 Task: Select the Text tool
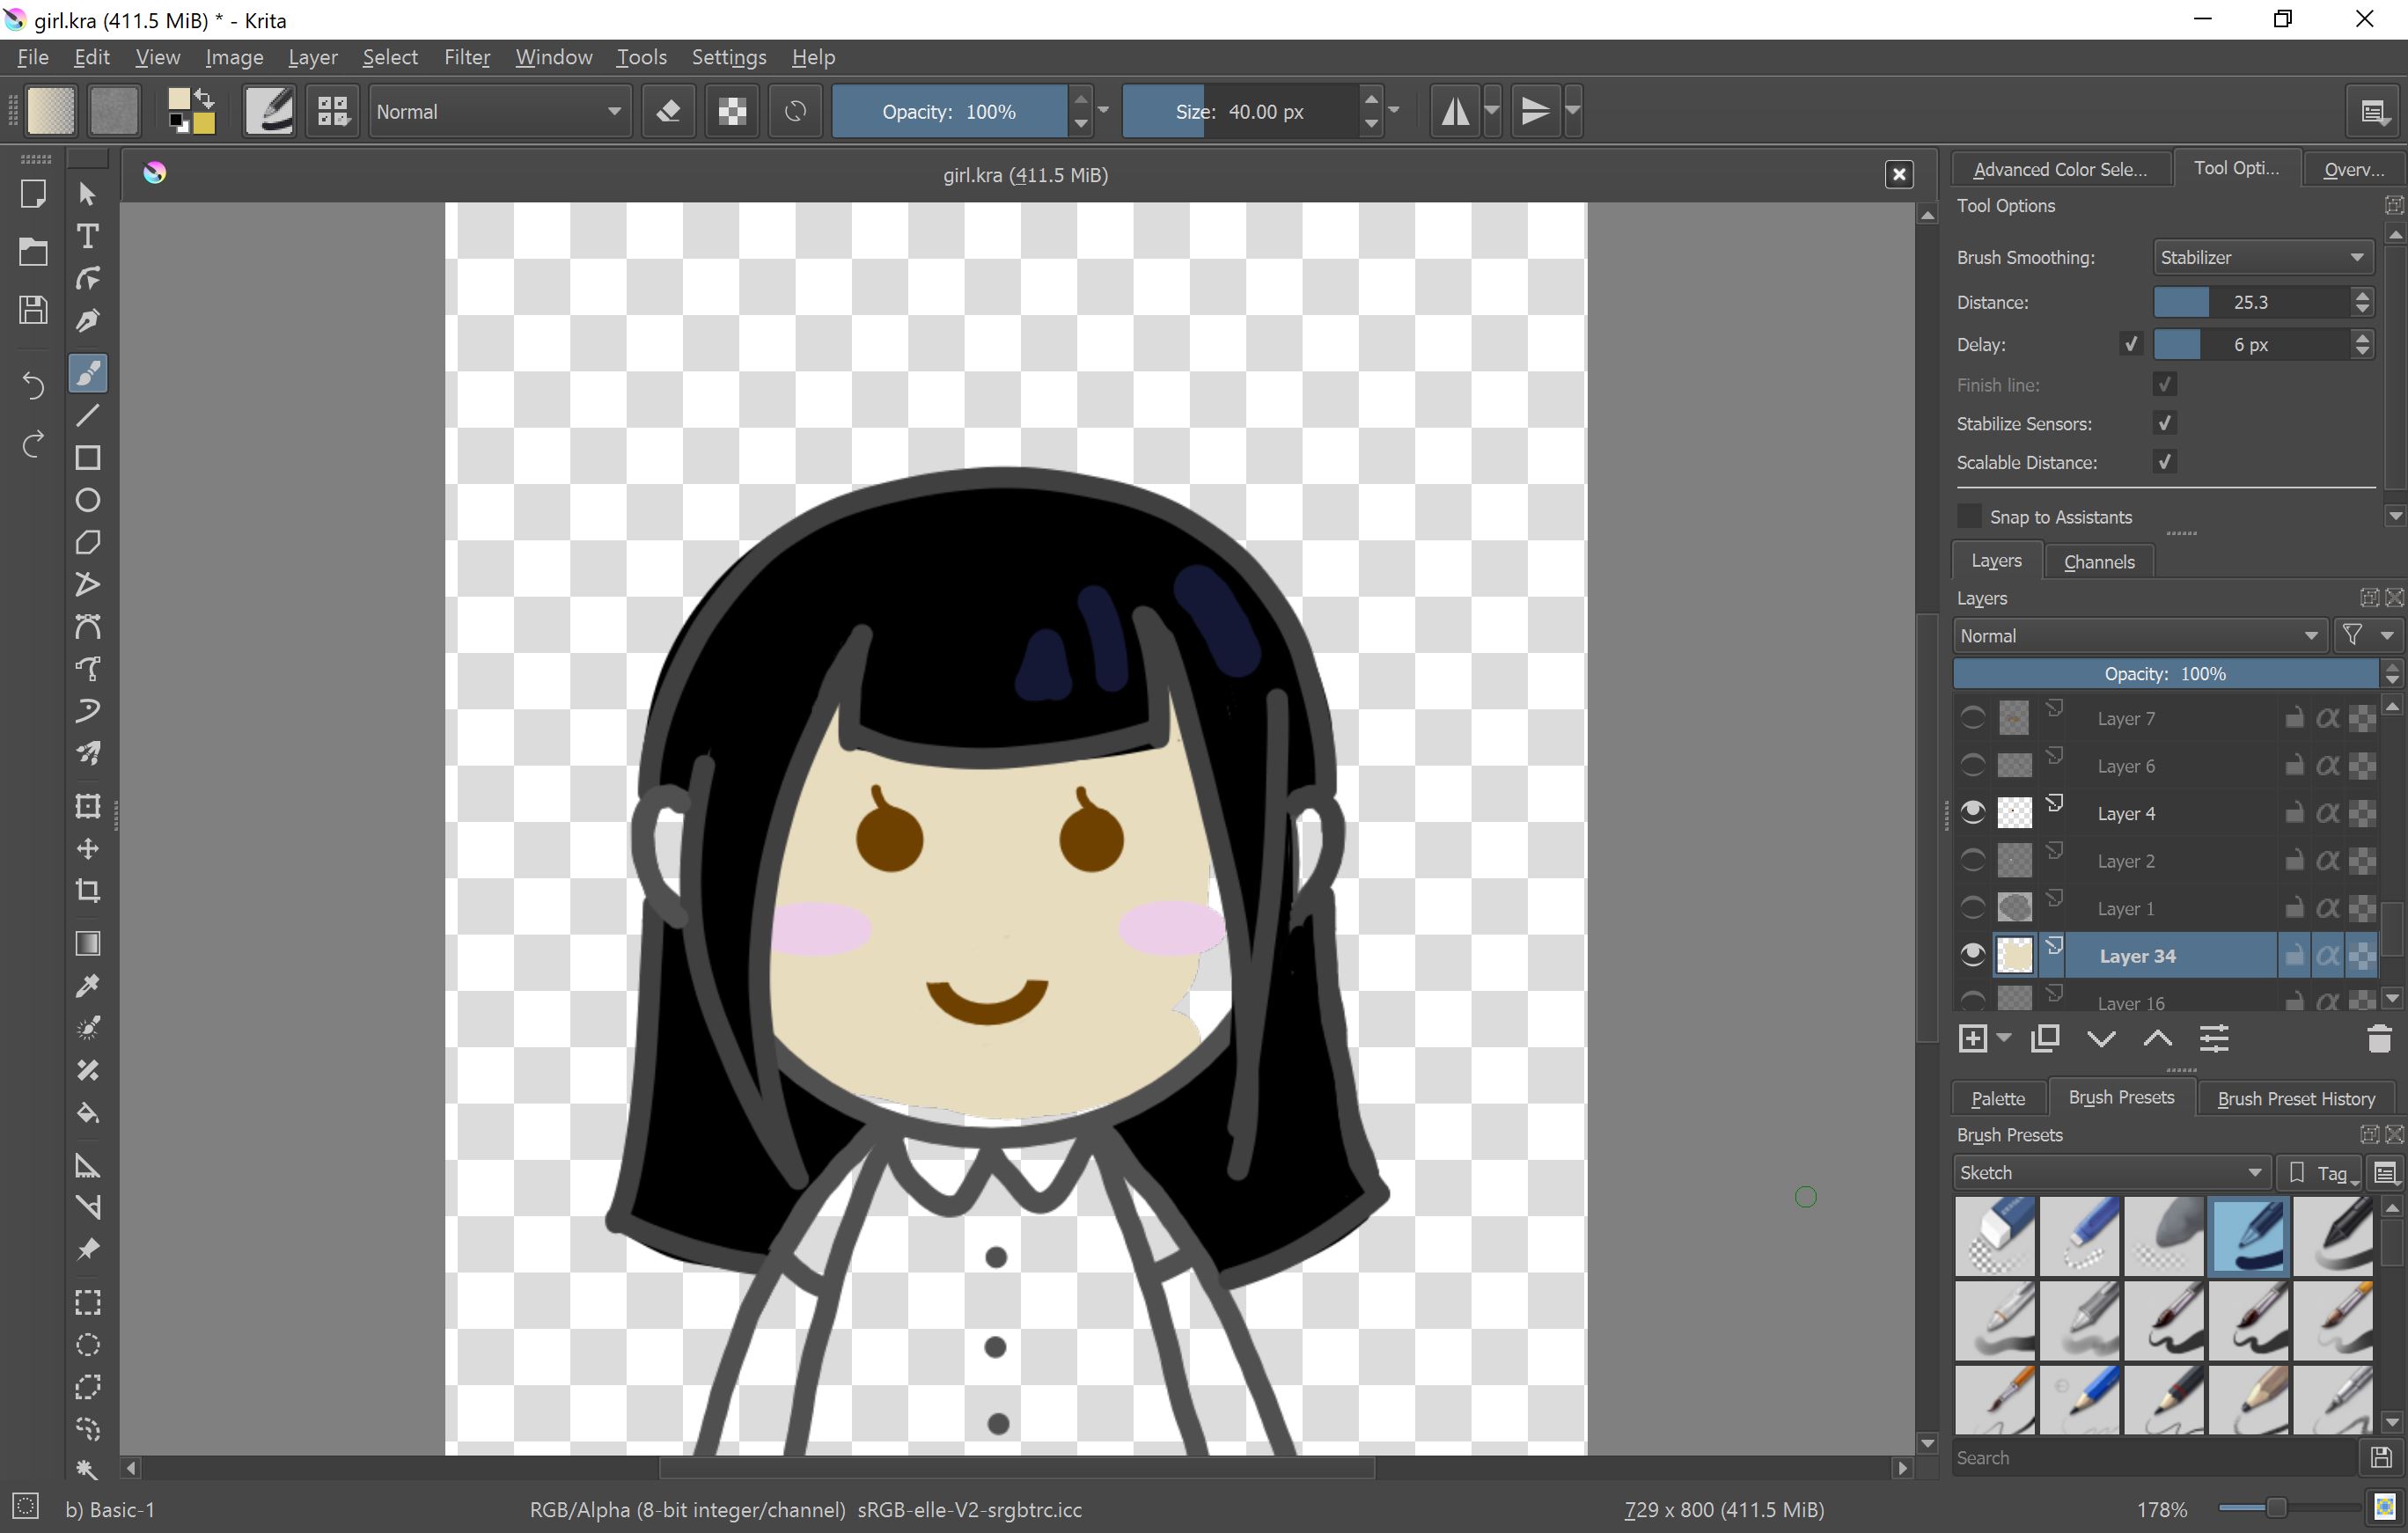[x=88, y=236]
